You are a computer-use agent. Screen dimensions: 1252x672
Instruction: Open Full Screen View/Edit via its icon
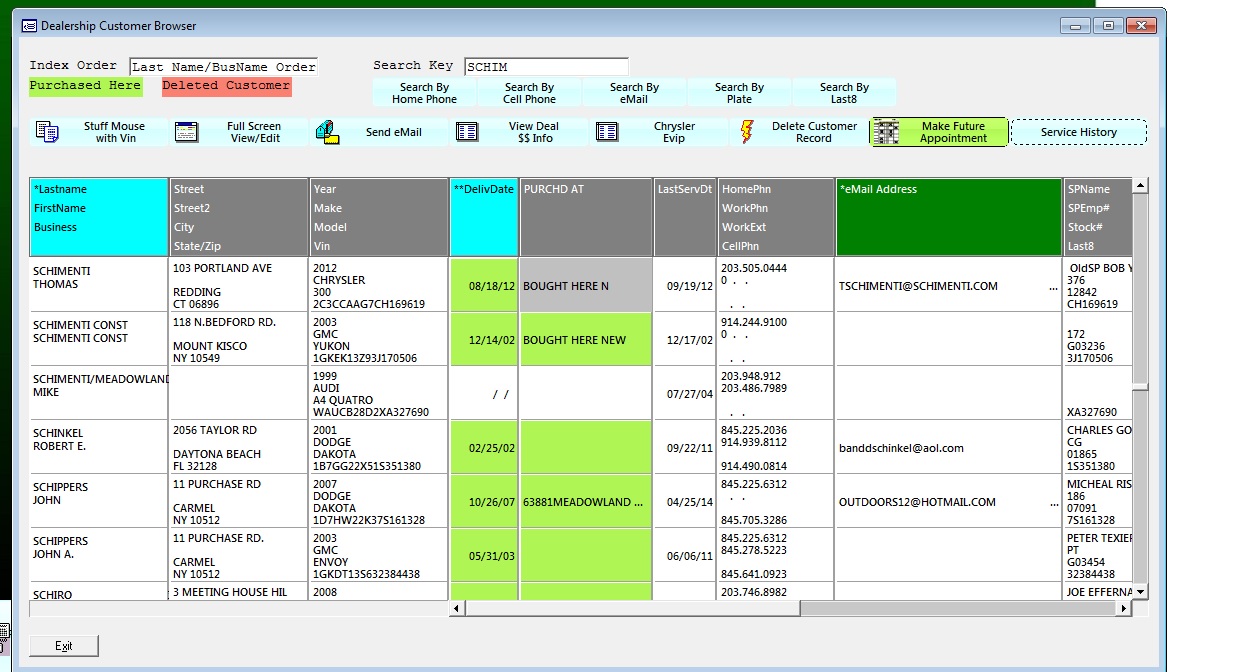[x=187, y=132]
